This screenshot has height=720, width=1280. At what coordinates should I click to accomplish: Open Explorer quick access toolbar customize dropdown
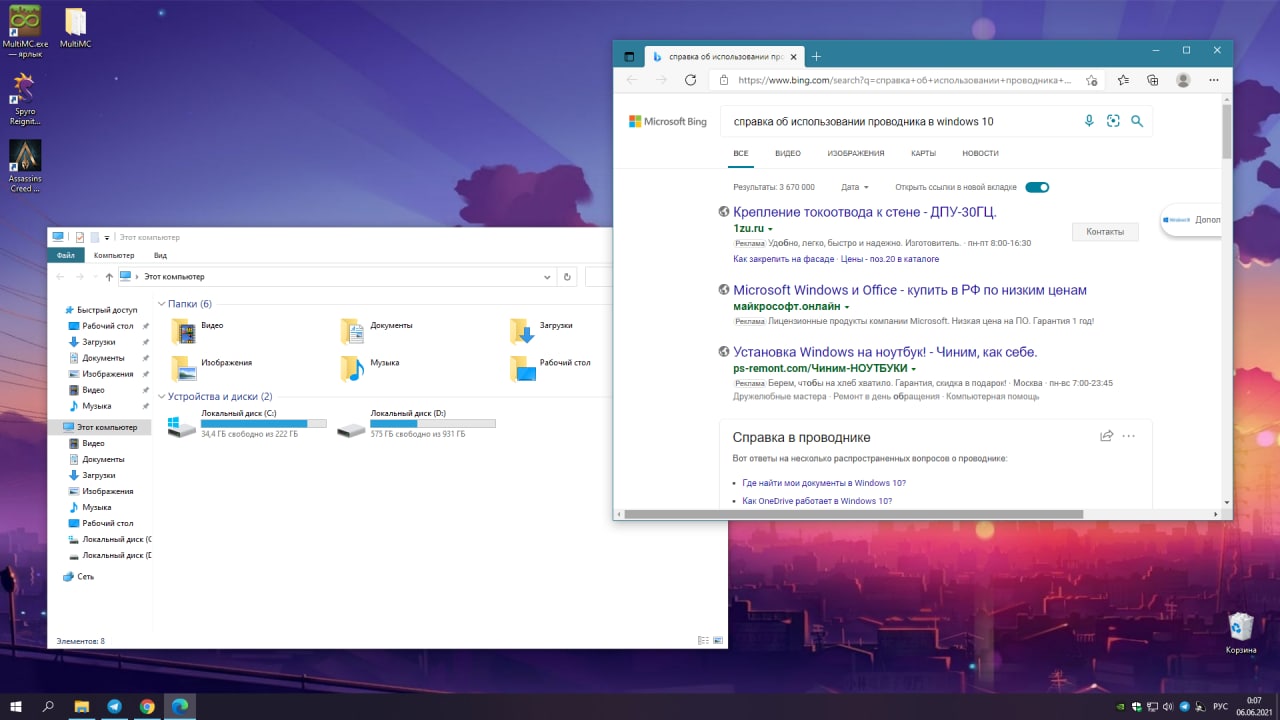(x=107, y=238)
